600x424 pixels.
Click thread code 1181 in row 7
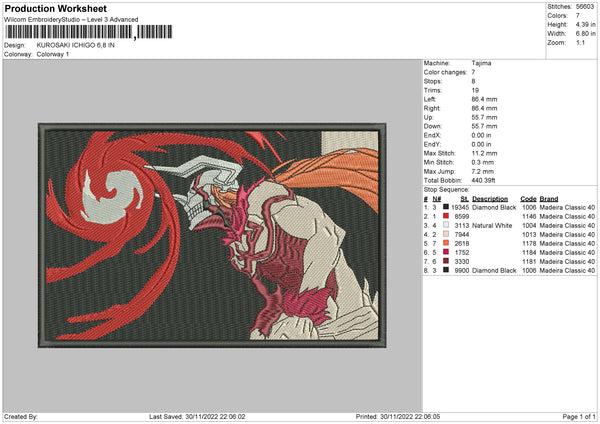(529, 261)
